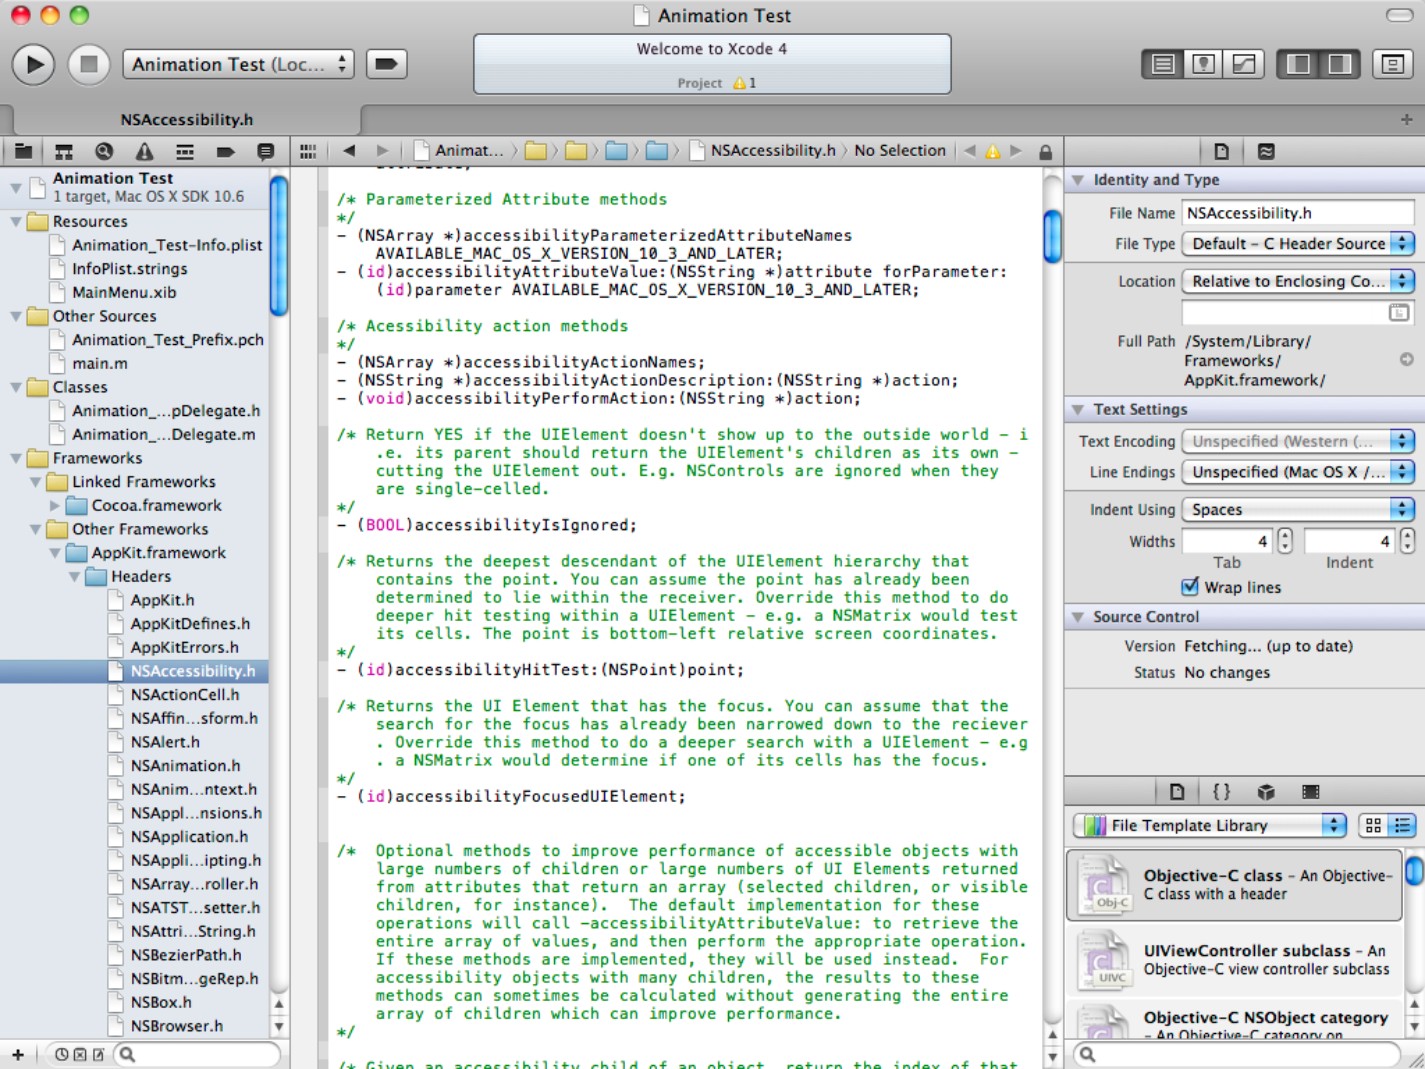The height and width of the screenshot is (1069, 1425).
Task: Select the Standard editor mode icon
Action: click(x=1163, y=64)
